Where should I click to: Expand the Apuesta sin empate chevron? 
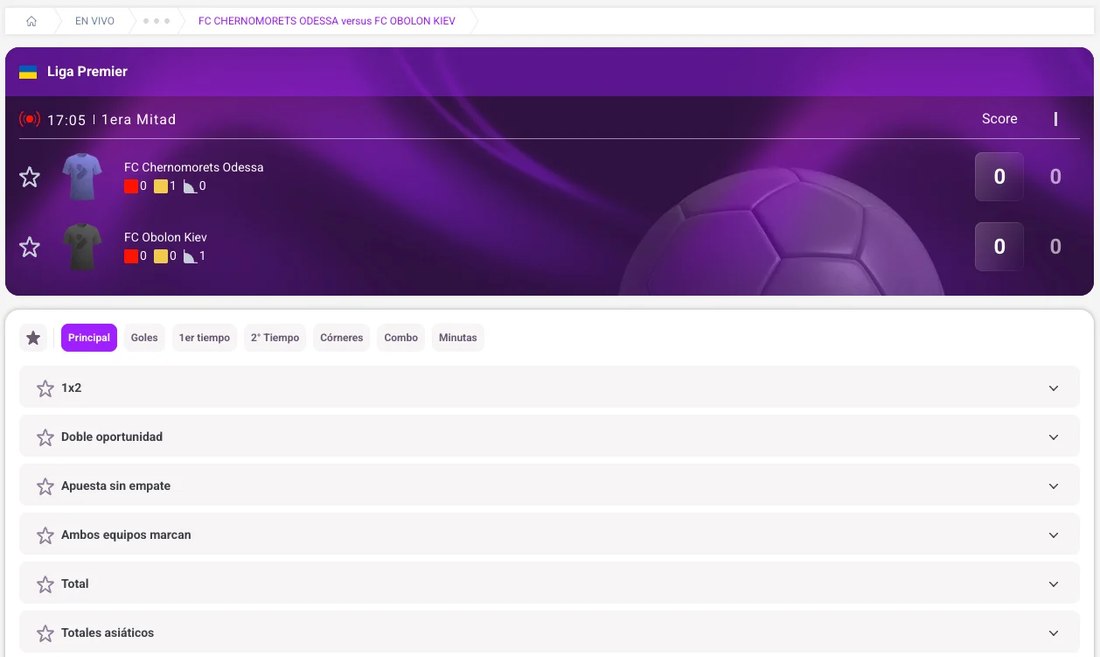(x=1054, y=487)
